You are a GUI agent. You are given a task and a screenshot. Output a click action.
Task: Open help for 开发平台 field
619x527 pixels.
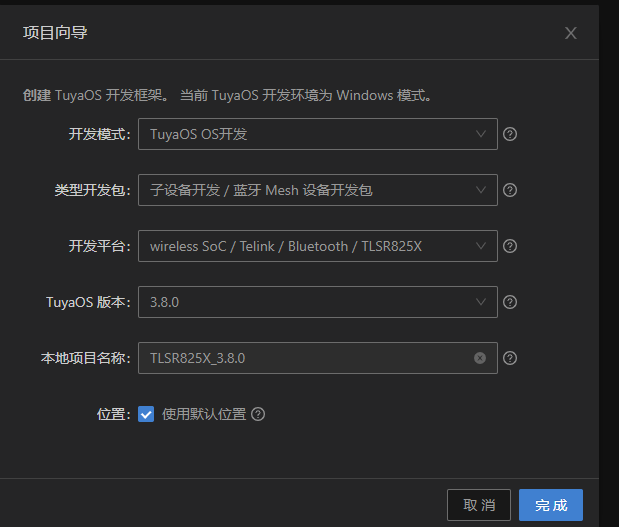tap(510, 246)
